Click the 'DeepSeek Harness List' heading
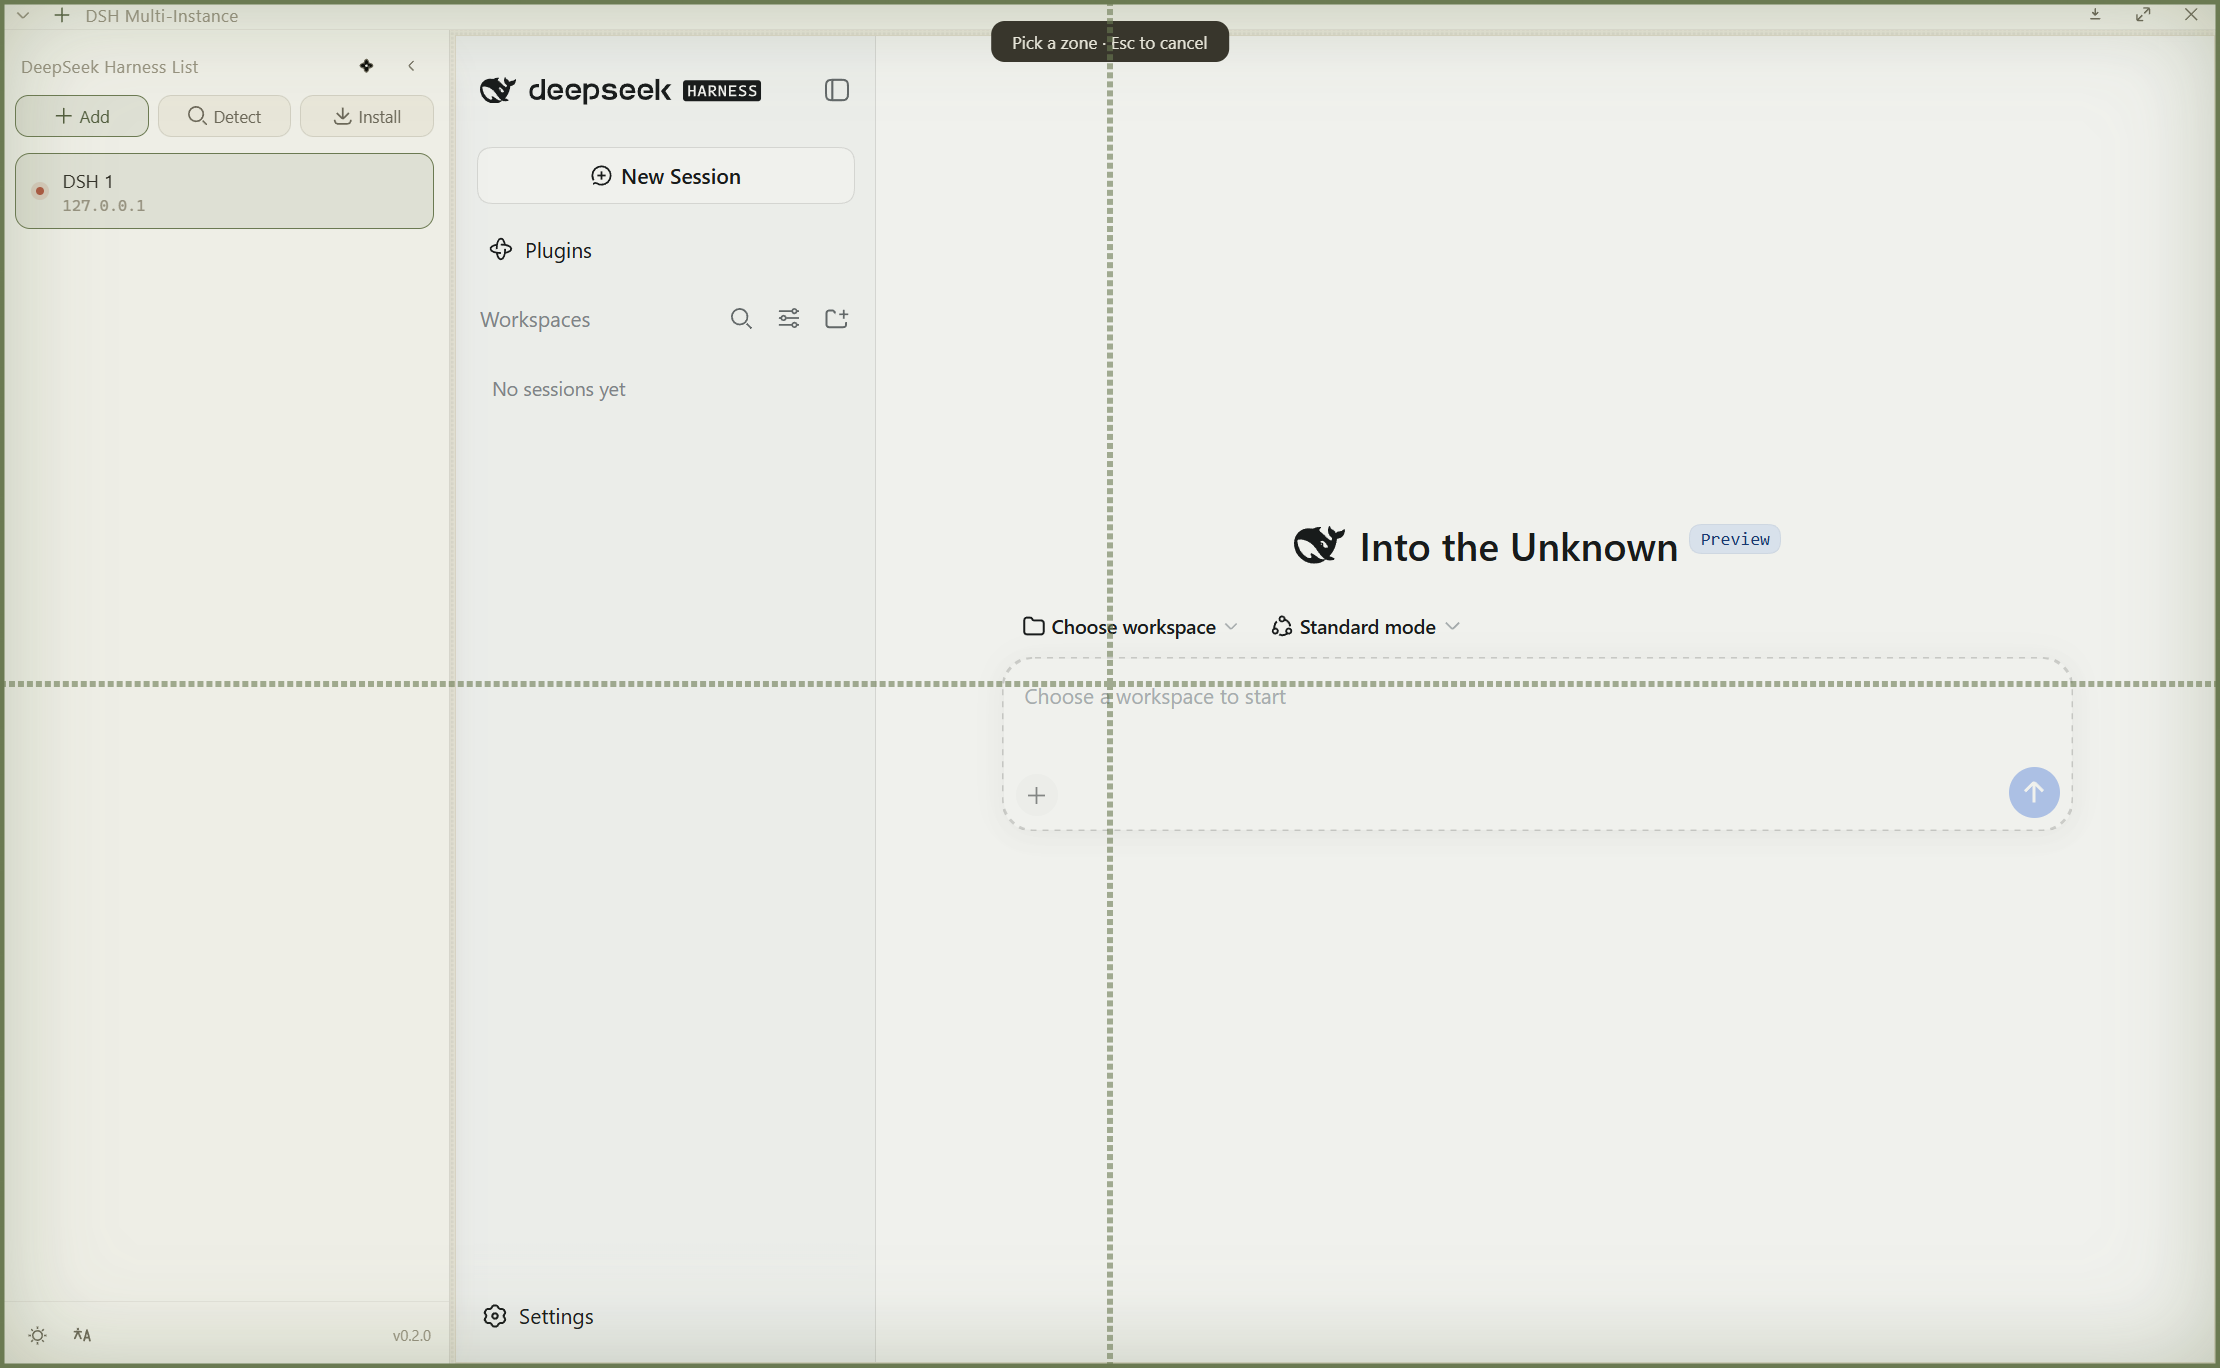This screenshot has width=2220, height=1368. click(110, 67)
